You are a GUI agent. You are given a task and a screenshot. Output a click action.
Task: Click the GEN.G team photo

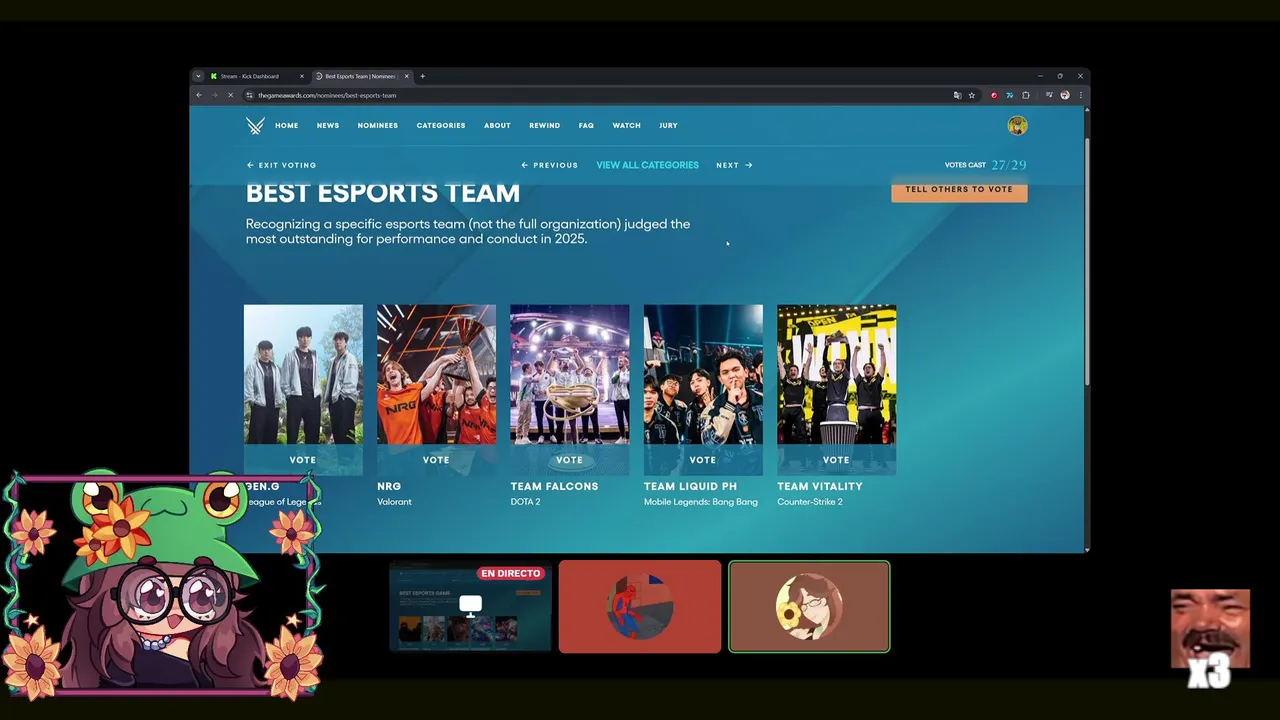tap(303, 375)
